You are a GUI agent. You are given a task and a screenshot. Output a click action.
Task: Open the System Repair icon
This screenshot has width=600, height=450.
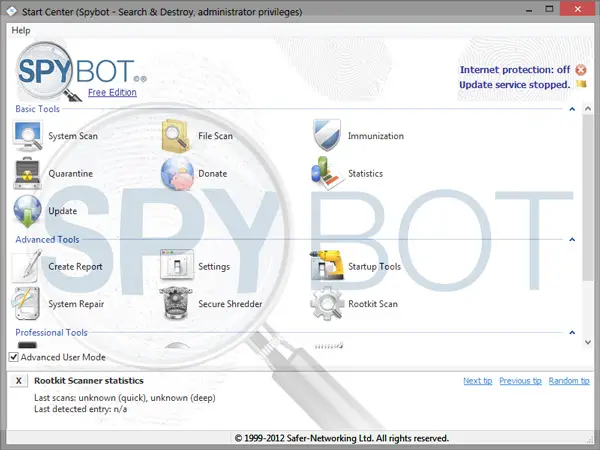coord(26,303)
